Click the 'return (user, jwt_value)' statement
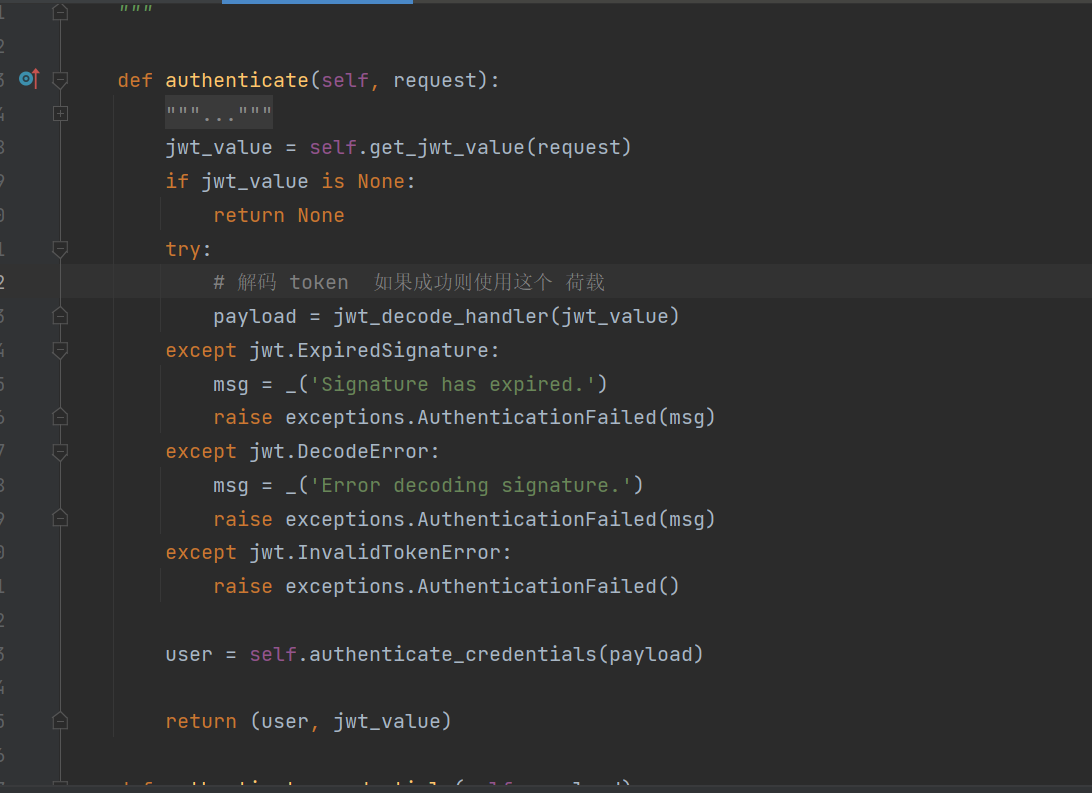1092x793 pixels. [309, 721]
